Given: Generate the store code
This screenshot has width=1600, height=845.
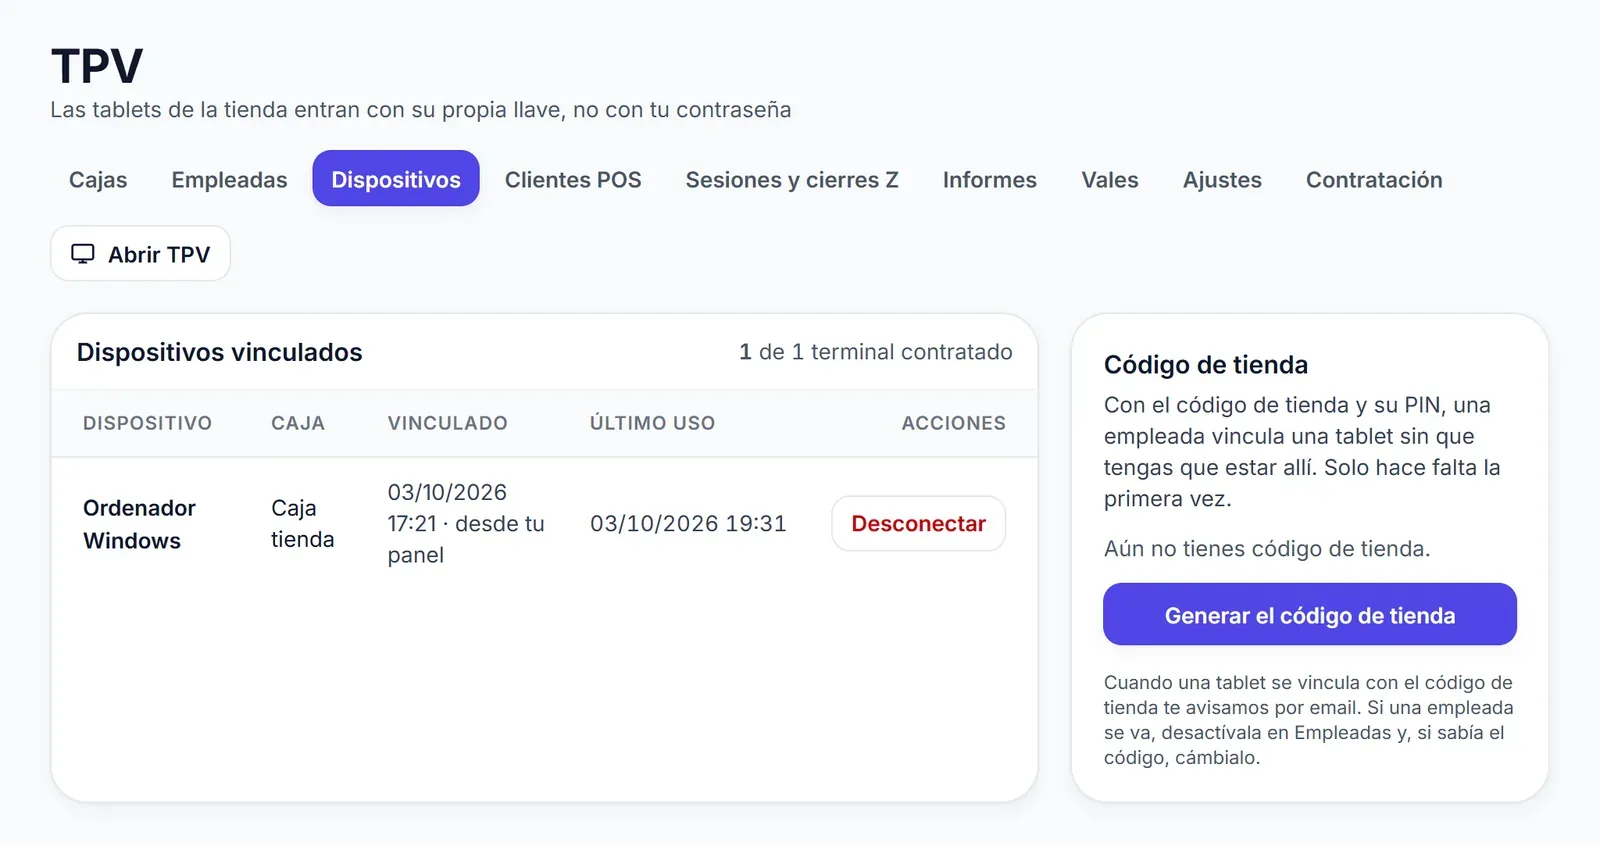Looking at the screenshot, I should pyautogui.click(x=1310, y=614).
